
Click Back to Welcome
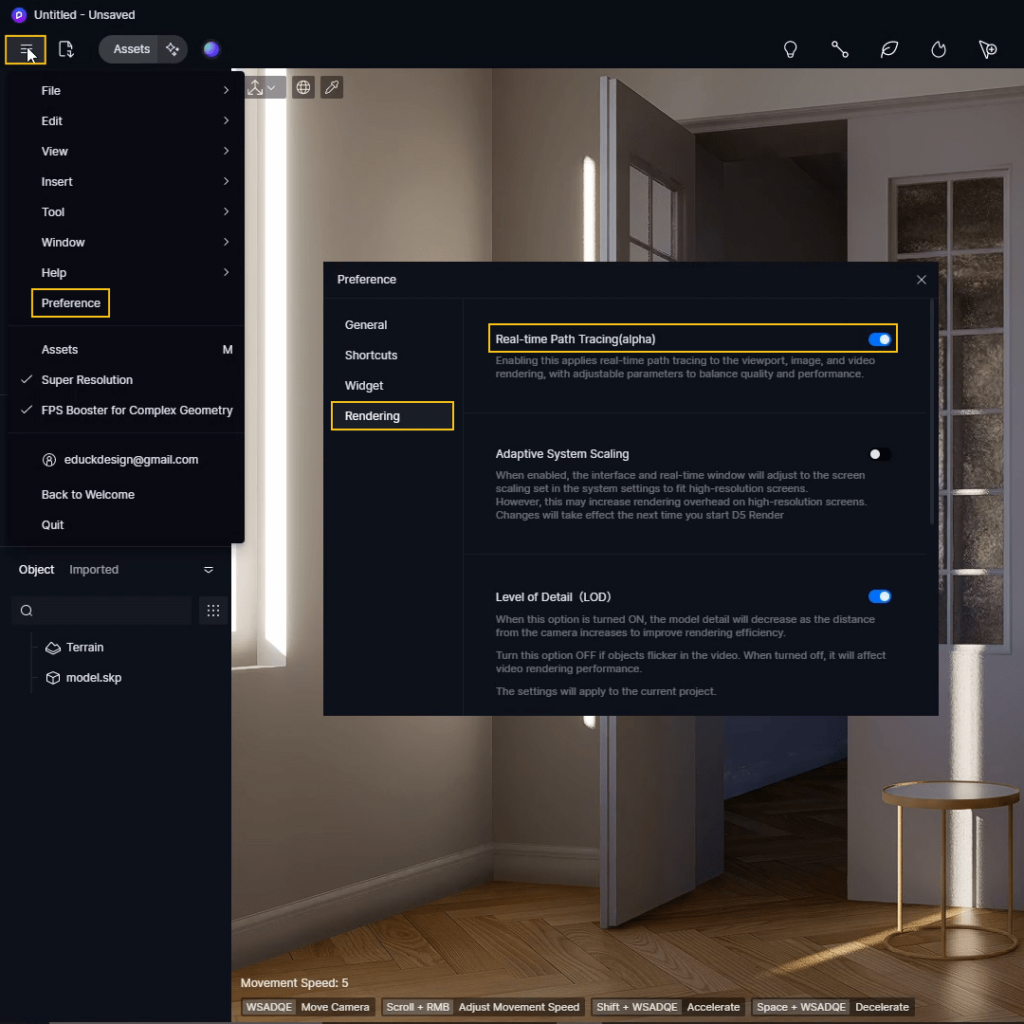[x=88, y=495]
